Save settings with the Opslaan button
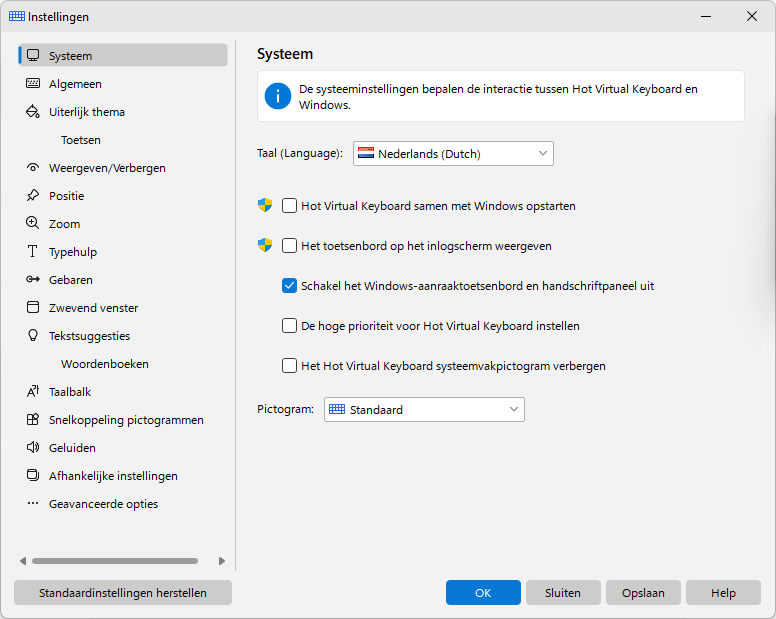 pos(643,593)
